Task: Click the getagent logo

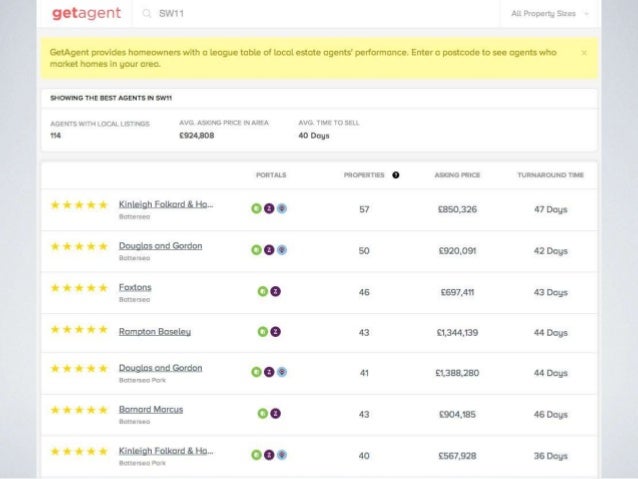Action: (86, 14)
